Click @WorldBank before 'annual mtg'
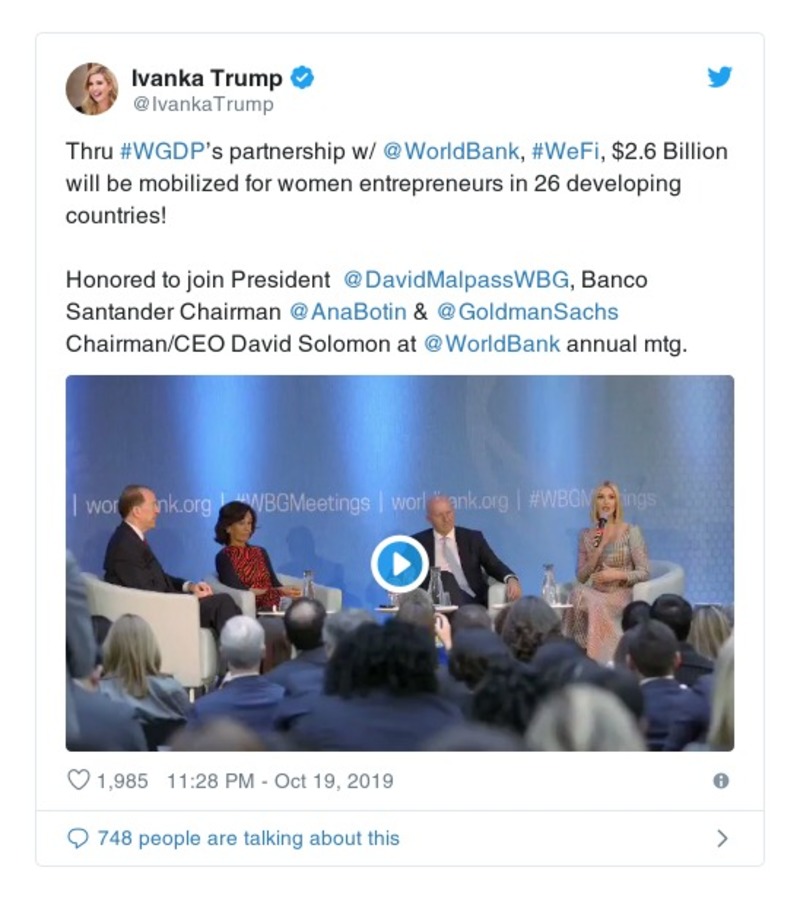 click(491, 344)
